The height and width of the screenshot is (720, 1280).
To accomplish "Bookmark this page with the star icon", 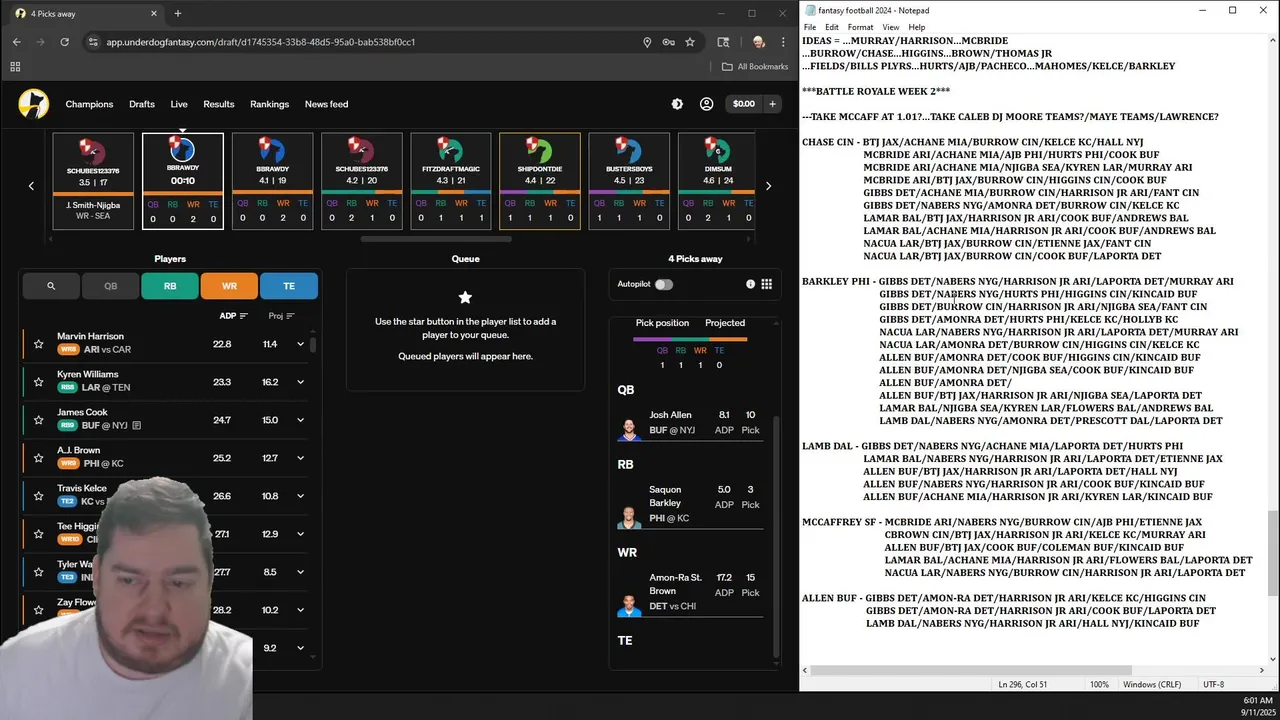I will point(690,42).
